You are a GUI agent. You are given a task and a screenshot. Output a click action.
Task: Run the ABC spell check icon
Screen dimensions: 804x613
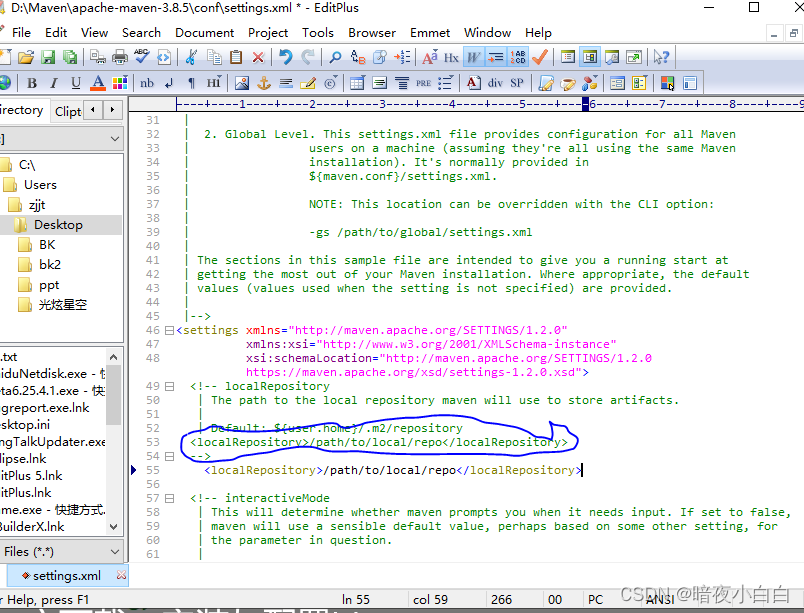point(142,57)
